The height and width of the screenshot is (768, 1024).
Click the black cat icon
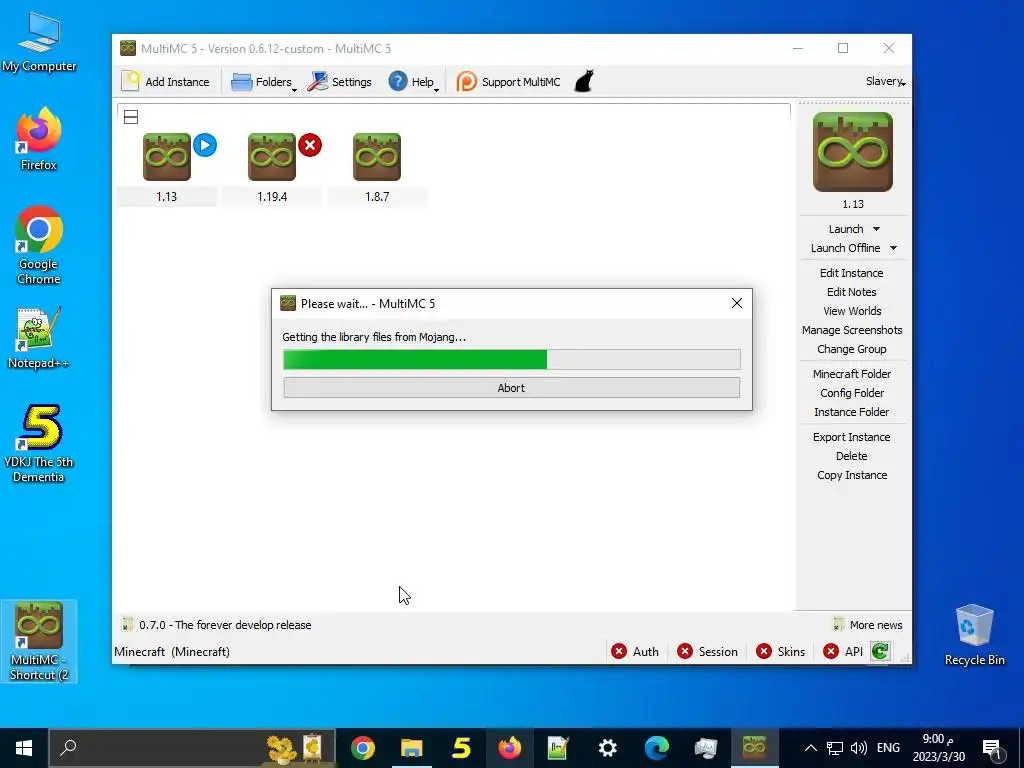[x=584, y=82]
